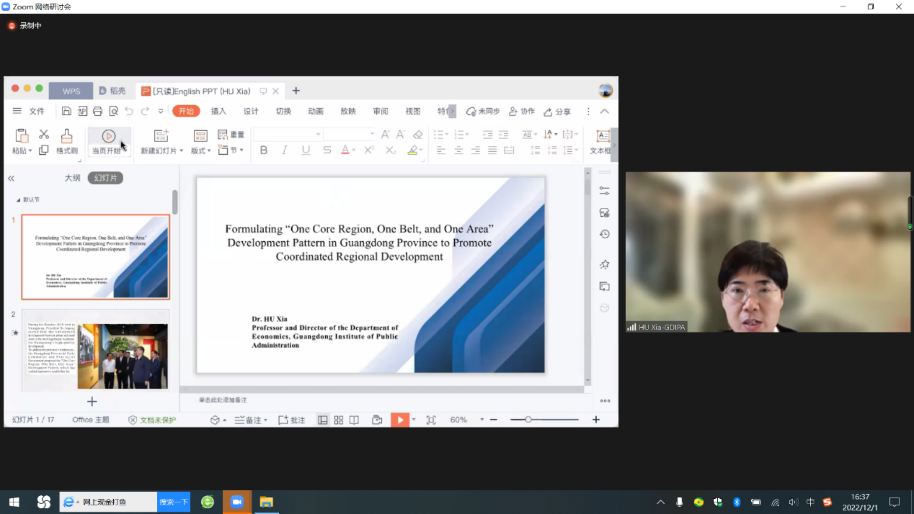Expand slideshow play options arrow in status bar
Viewport: 914px width, 514px height.
(413, 420)
